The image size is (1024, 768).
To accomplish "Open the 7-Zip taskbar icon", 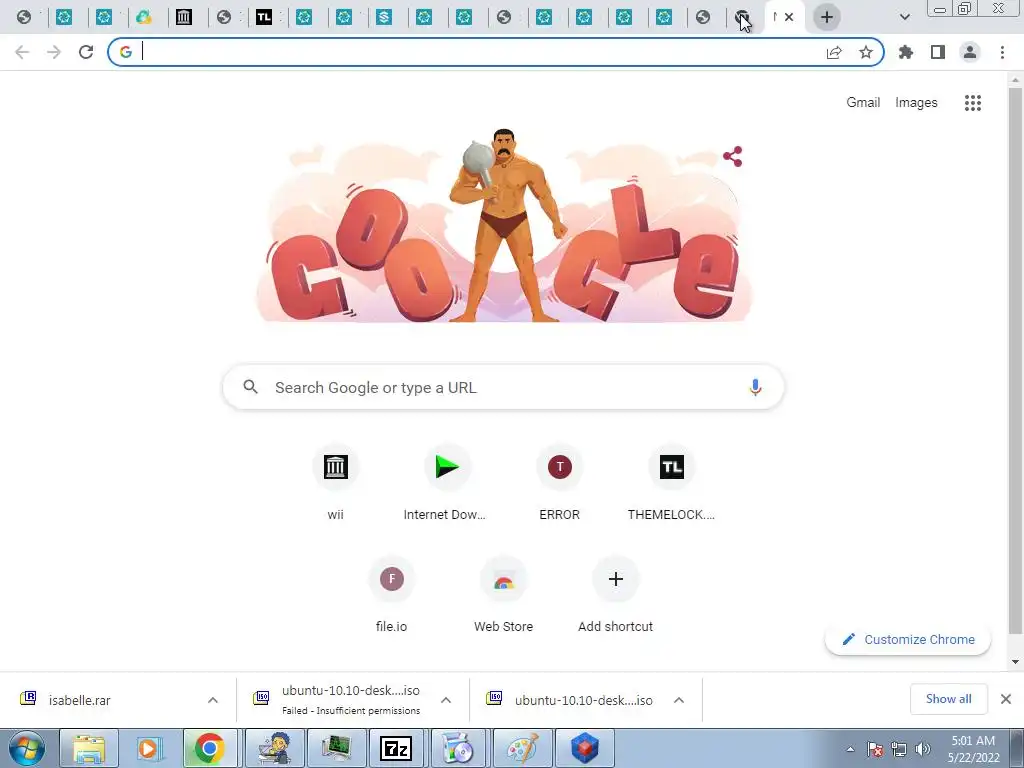I will click(x=396, y=748).
